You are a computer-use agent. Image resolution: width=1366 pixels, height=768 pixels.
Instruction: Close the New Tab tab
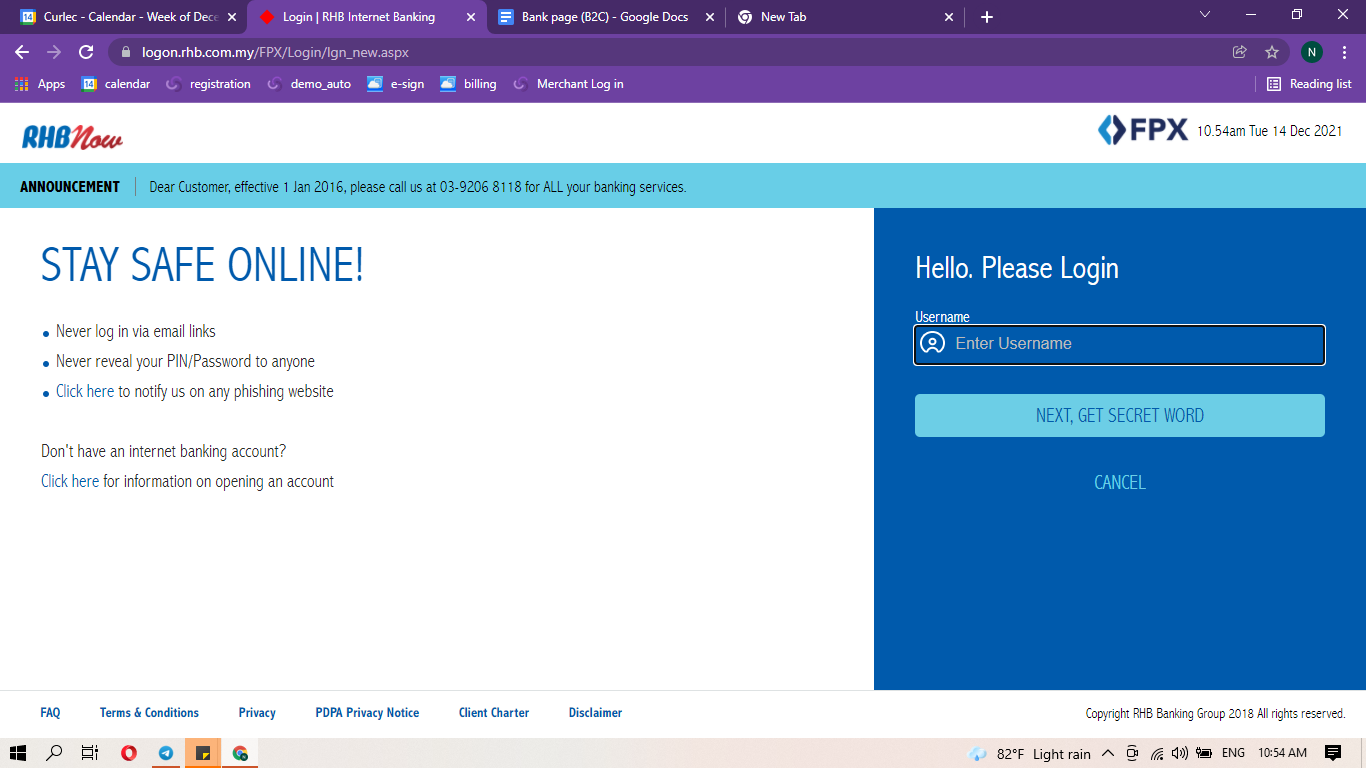pos(949,17)
